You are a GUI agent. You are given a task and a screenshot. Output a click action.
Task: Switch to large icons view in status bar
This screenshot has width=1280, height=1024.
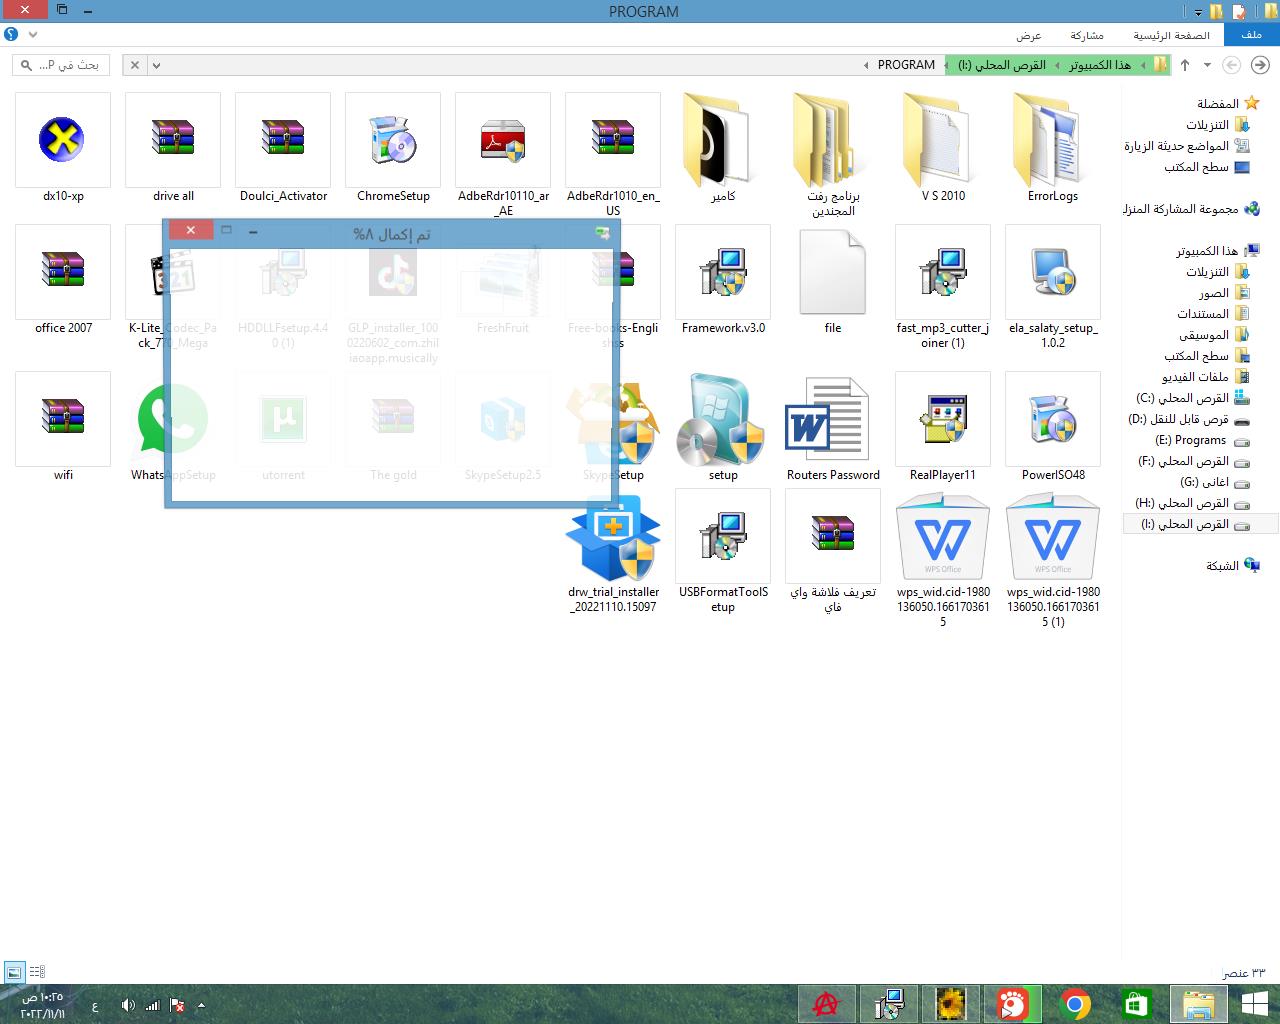pos(14,972)
